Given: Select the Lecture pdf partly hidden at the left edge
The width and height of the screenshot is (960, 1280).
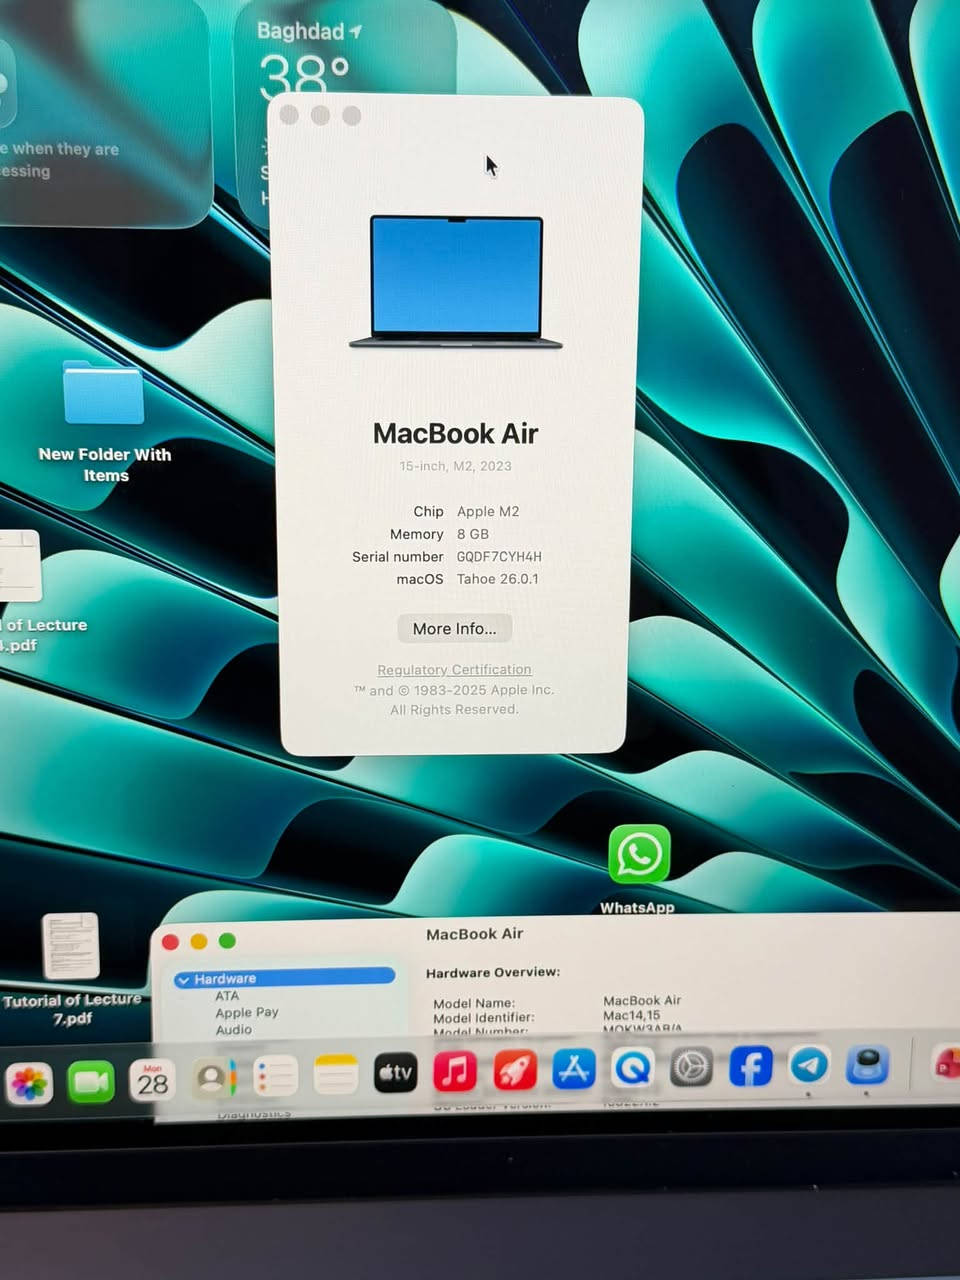Looking at the screenshot, I should 20,565.
